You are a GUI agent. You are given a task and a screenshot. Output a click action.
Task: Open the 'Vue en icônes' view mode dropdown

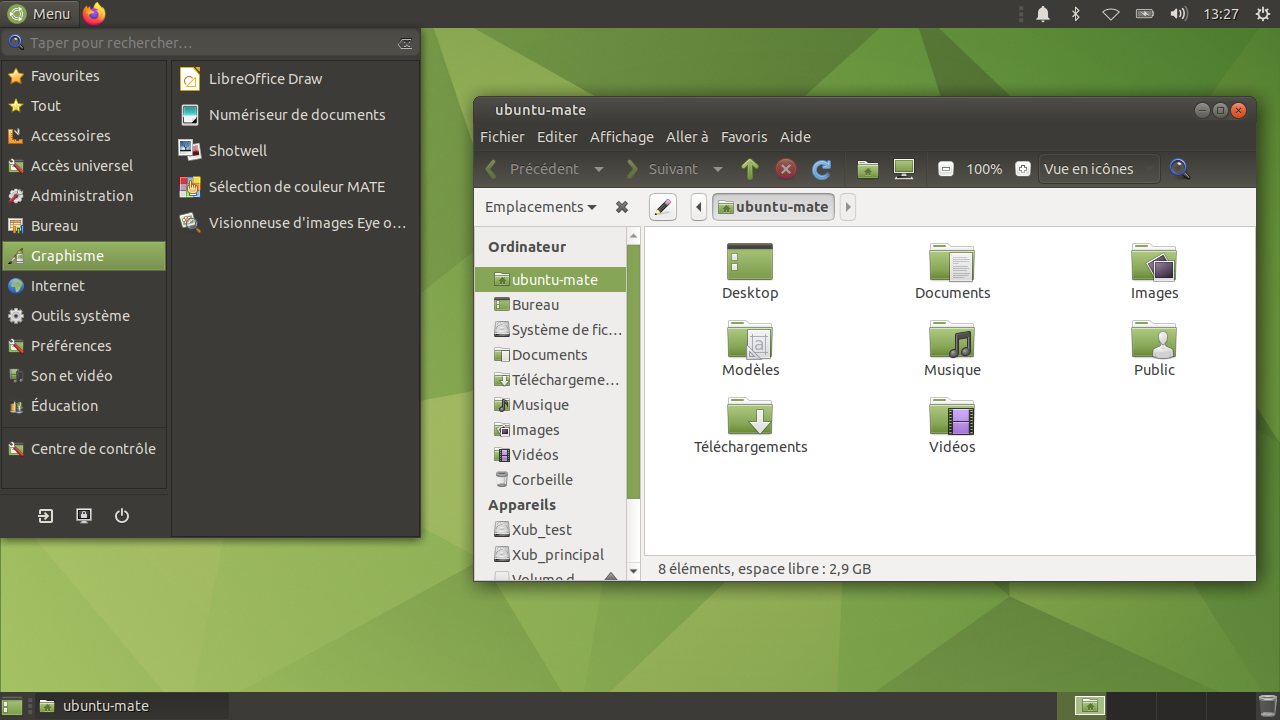pyautogui.click(x=1098, y=169)
